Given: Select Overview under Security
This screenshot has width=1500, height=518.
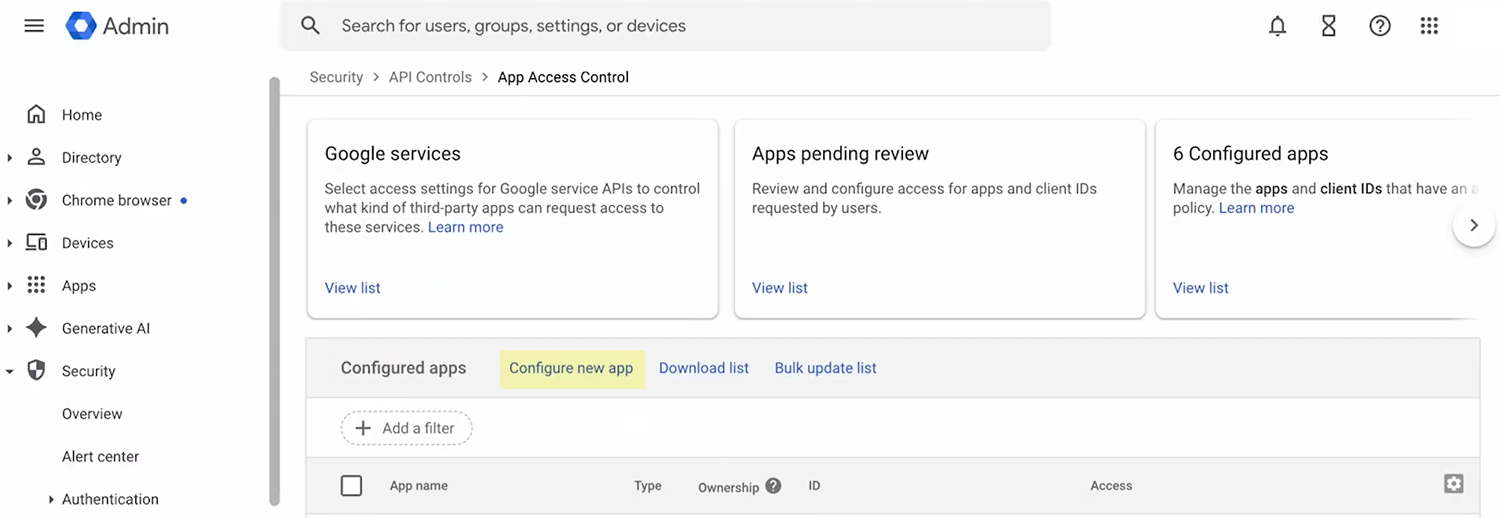Looking at the screenshot, I should click(x=92, y=414).
